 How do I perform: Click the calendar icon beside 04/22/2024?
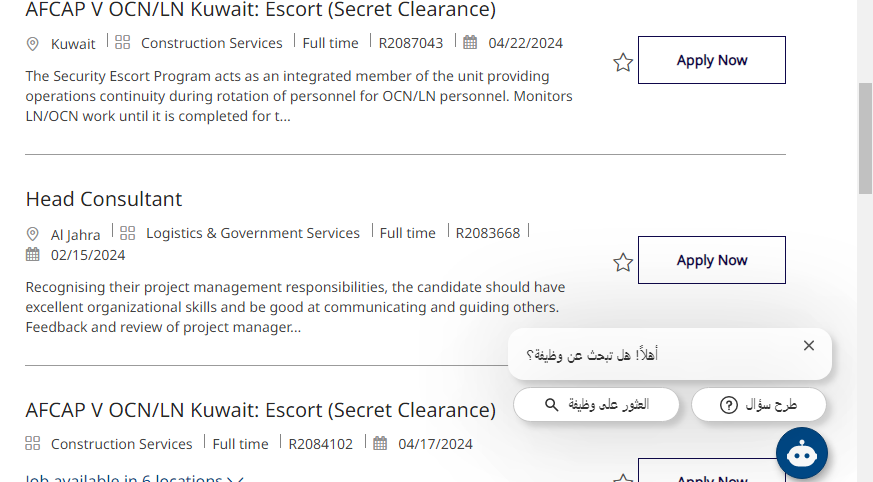(x=471, y=42)
